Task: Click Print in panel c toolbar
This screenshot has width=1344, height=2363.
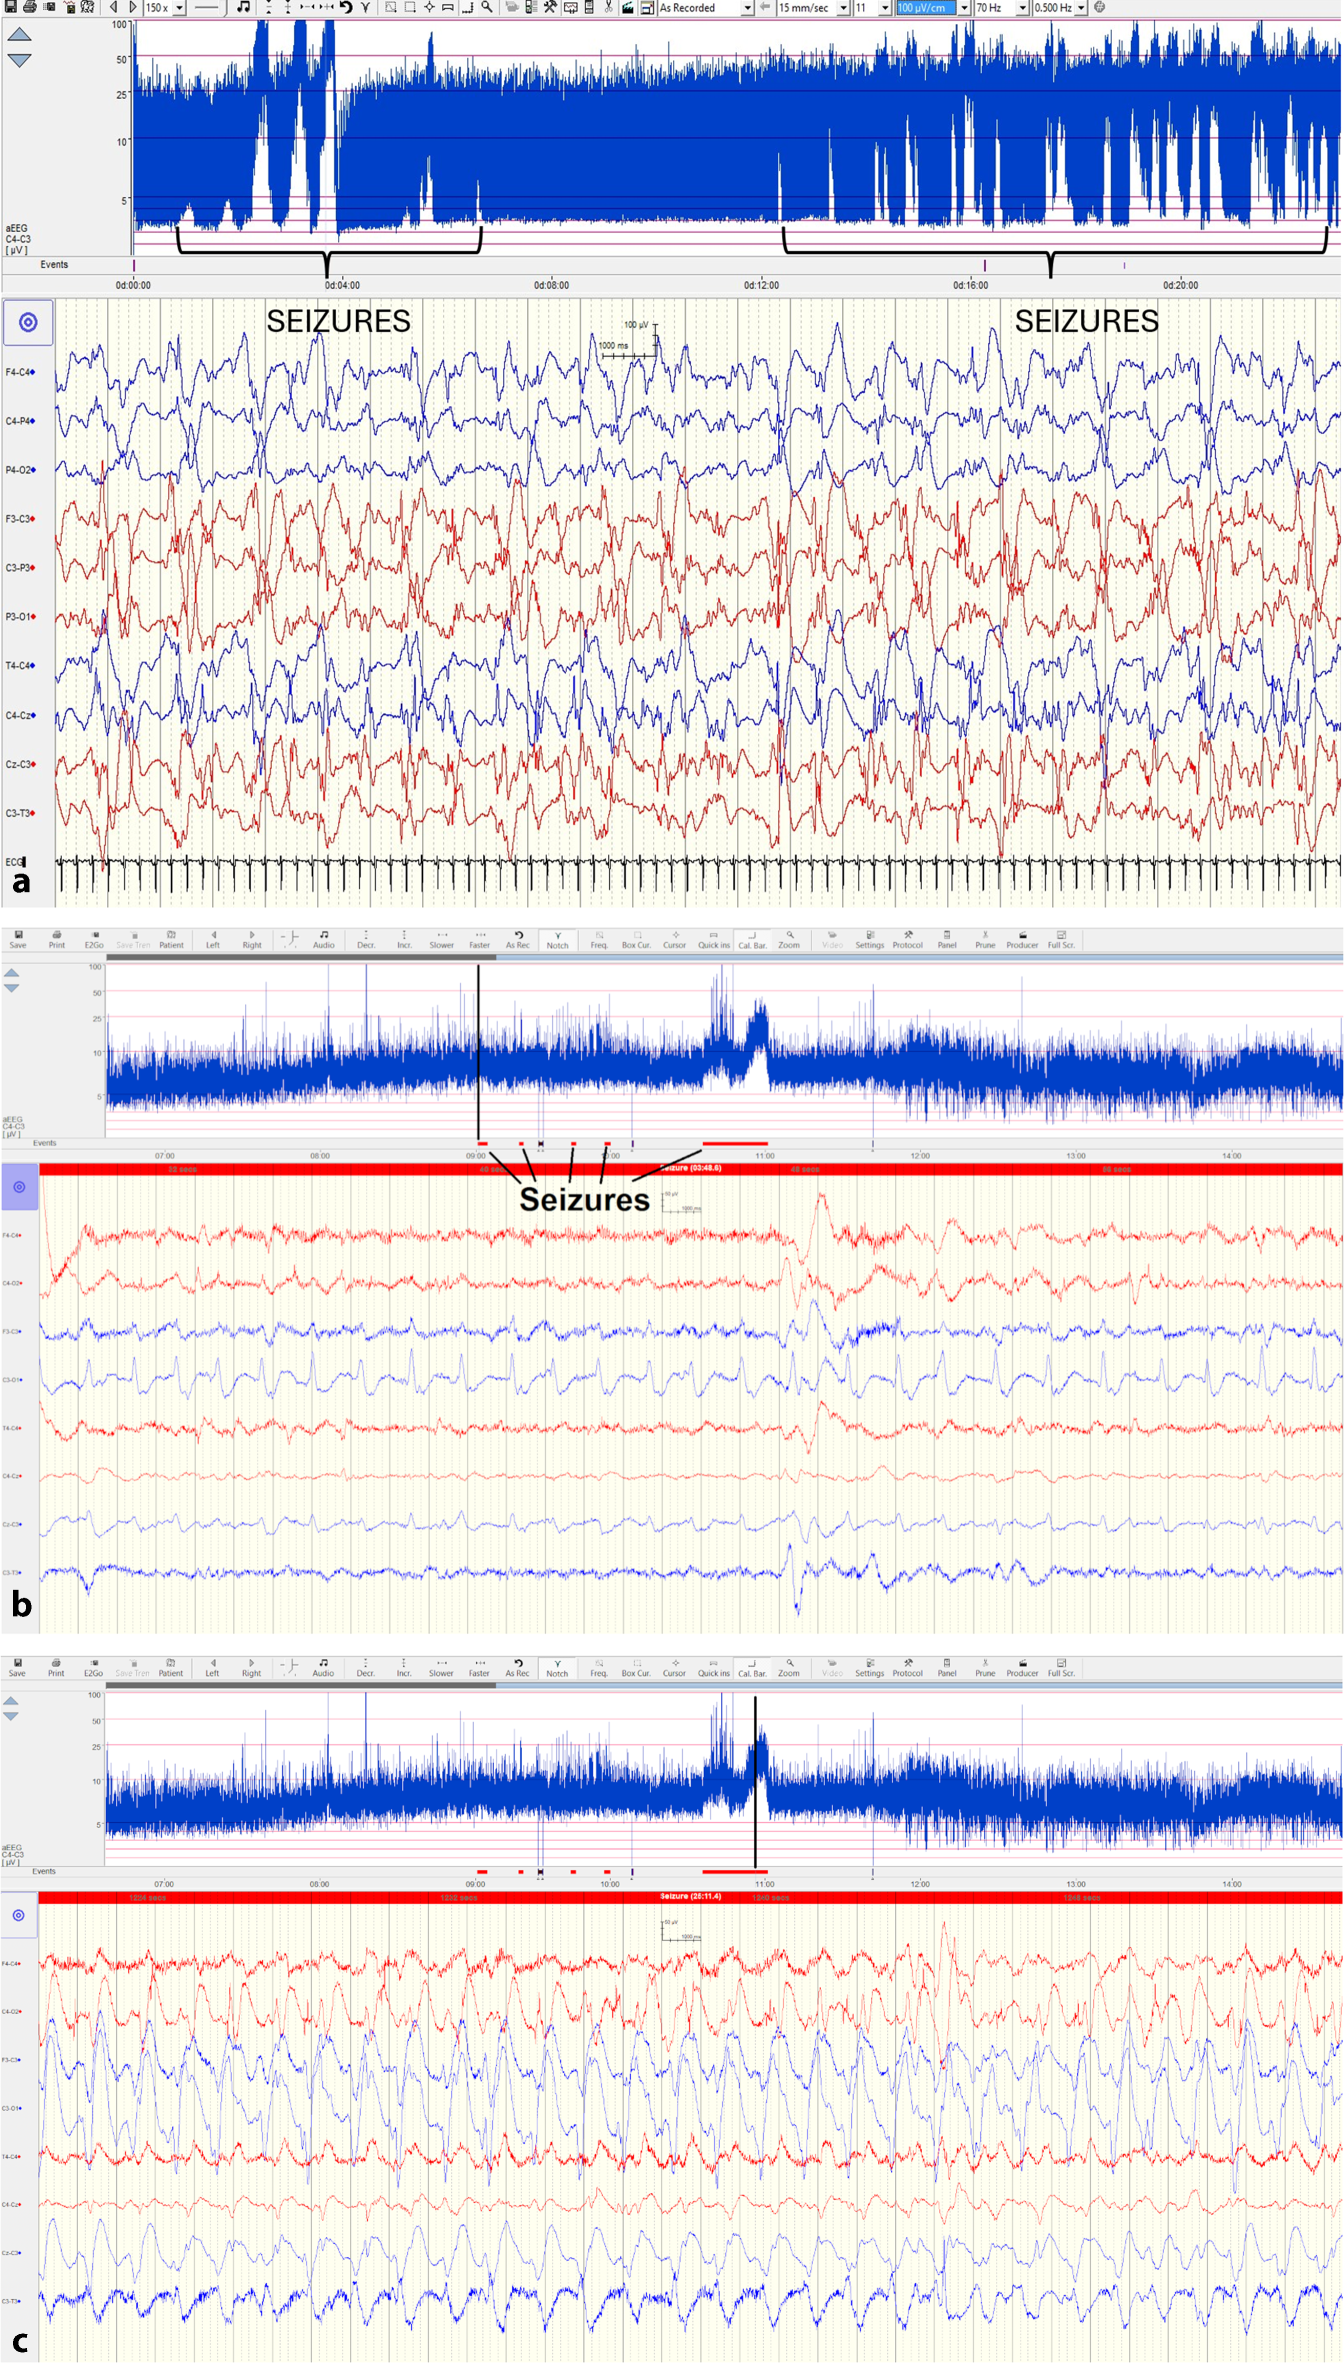Action: 56,1667
